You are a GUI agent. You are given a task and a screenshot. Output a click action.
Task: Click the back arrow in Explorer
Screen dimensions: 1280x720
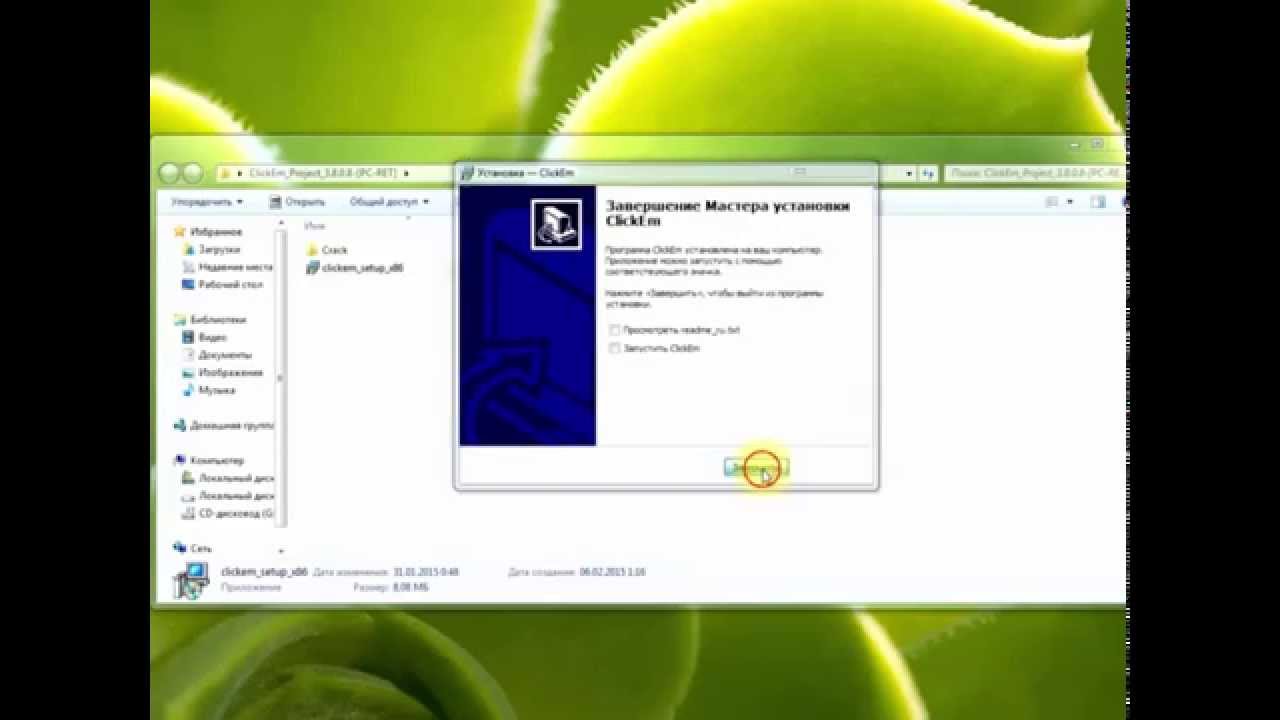click(169, 173)
